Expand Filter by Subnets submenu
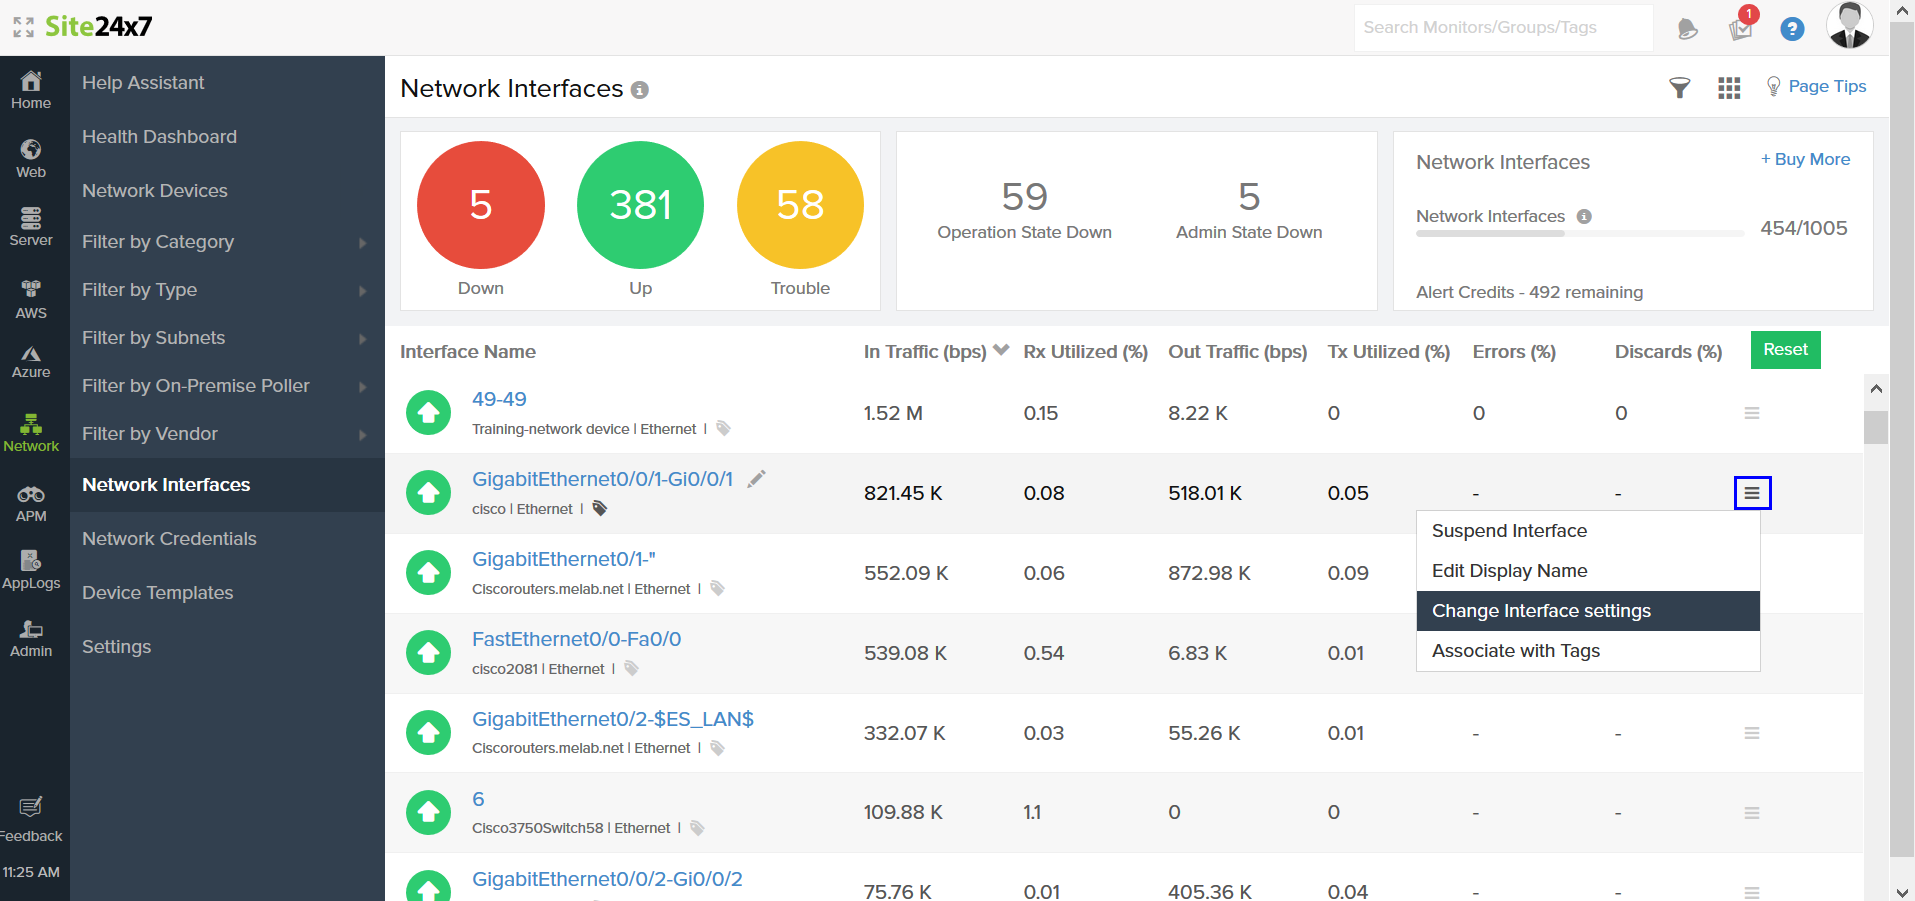This screenshot has height=901, width=1915. [x=363, y=339]
